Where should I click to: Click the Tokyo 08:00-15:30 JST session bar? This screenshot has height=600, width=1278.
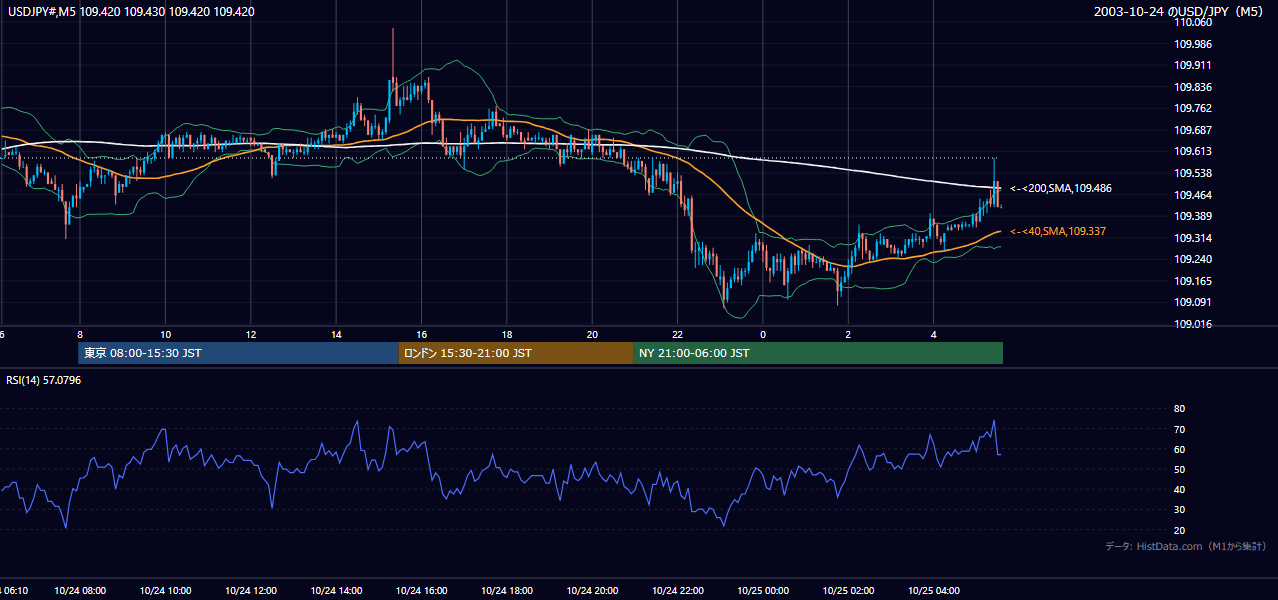[238, 353]
